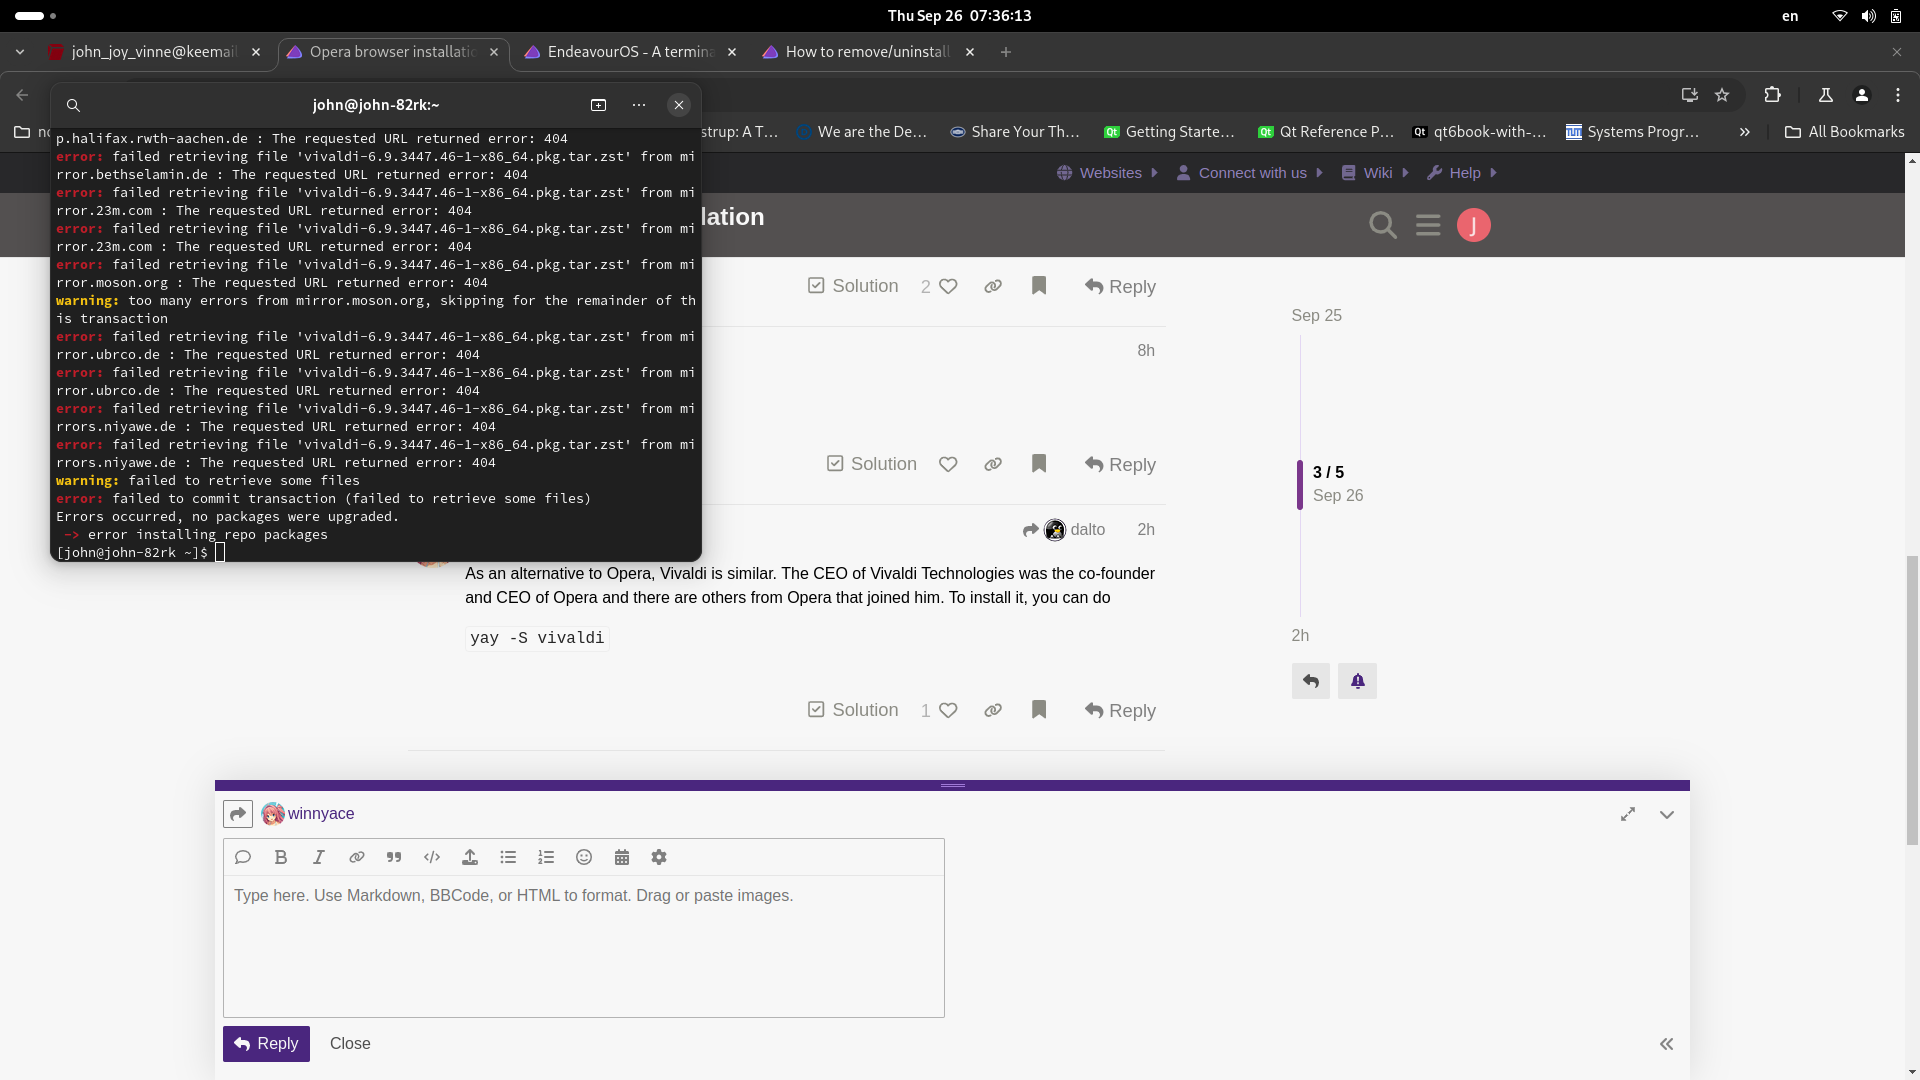Screen dimensions: 1920x1080
Task: Open new browser tab plus button
Action: (x=1006, y=52)
